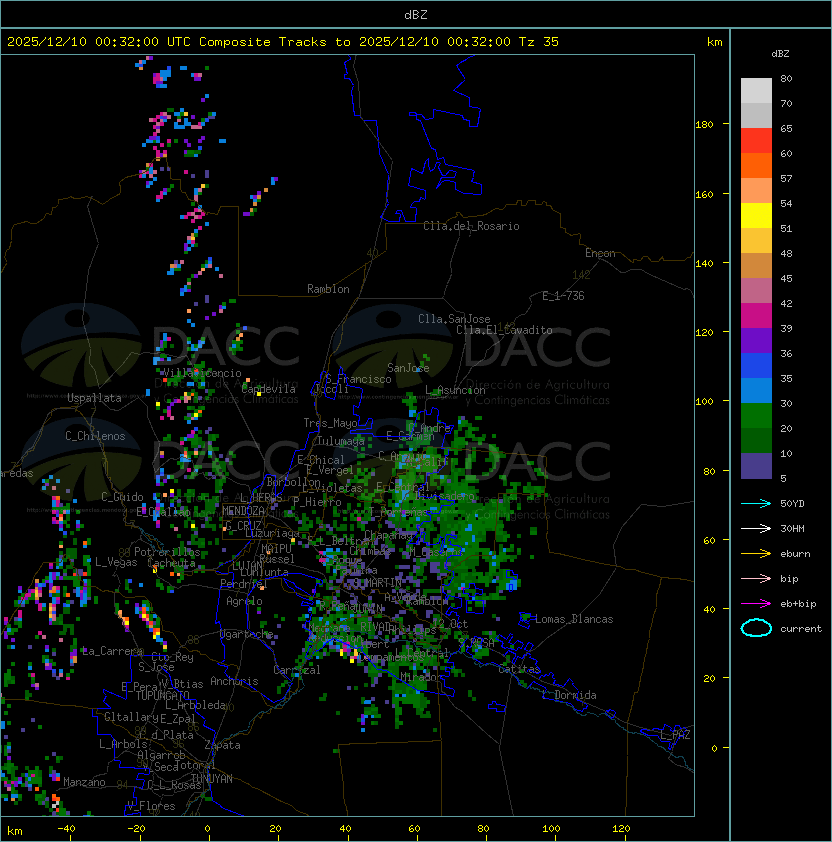Click the 'TUPUNGATO' label
This screenshot has height=842, width=832.
tap(162, 695)
